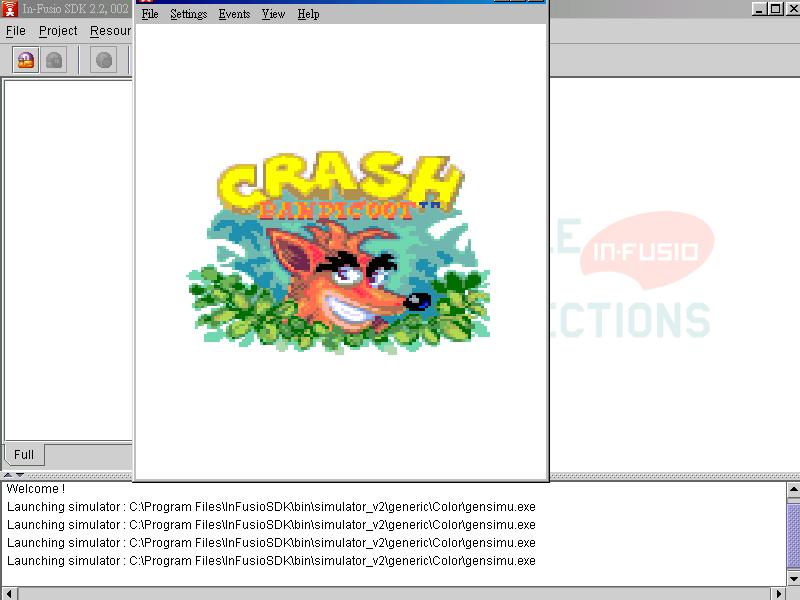
Task: Open the simulator's Help menu
Action: click(309, 14)
